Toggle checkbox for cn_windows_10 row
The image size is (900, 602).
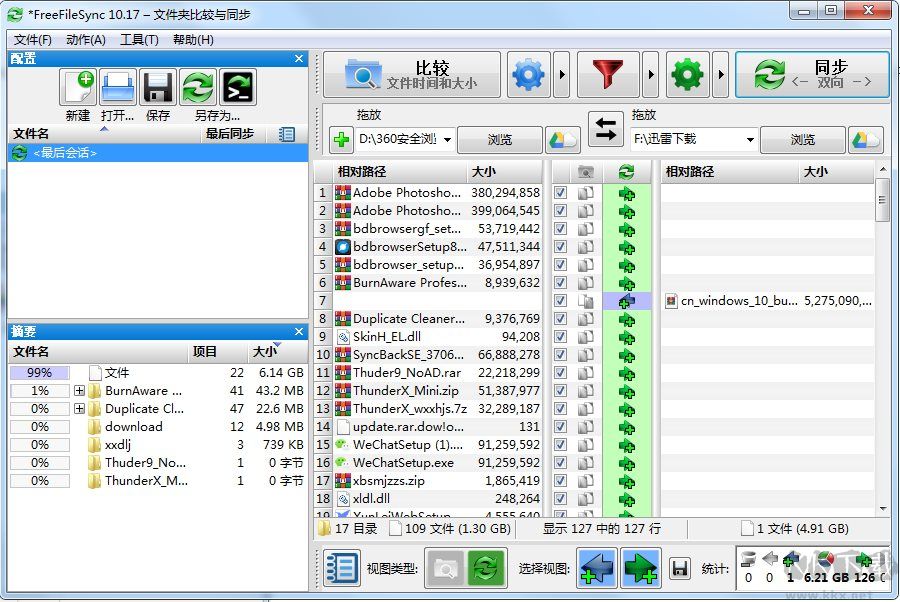tap(560, 301)
